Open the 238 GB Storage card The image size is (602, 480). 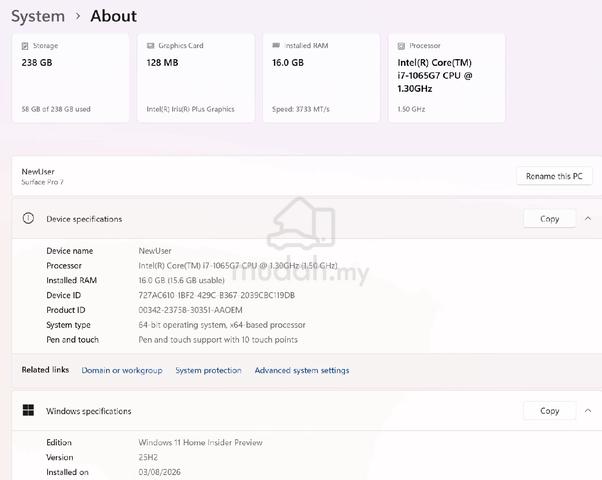pos(71,78)
